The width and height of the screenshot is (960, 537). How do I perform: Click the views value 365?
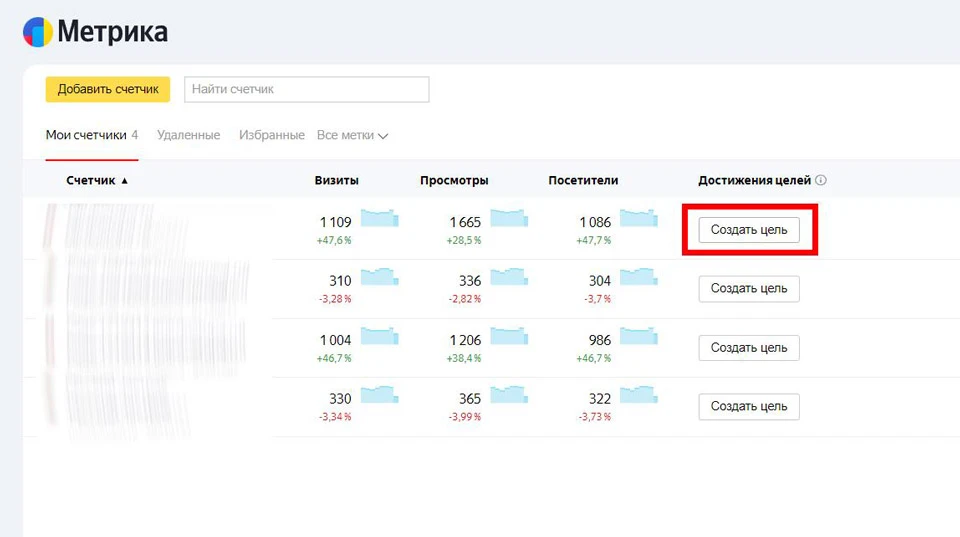(x=470, y=399)
